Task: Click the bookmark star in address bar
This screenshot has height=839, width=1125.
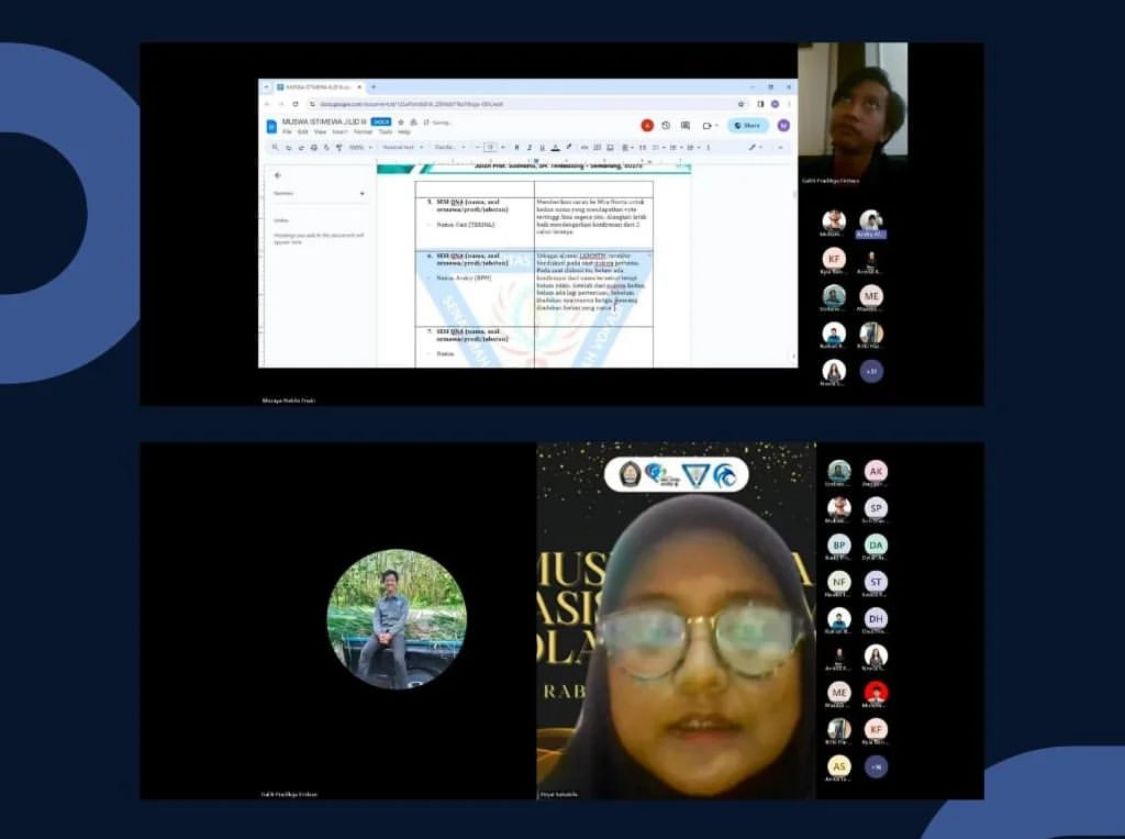Action: (x=742, y=104)
